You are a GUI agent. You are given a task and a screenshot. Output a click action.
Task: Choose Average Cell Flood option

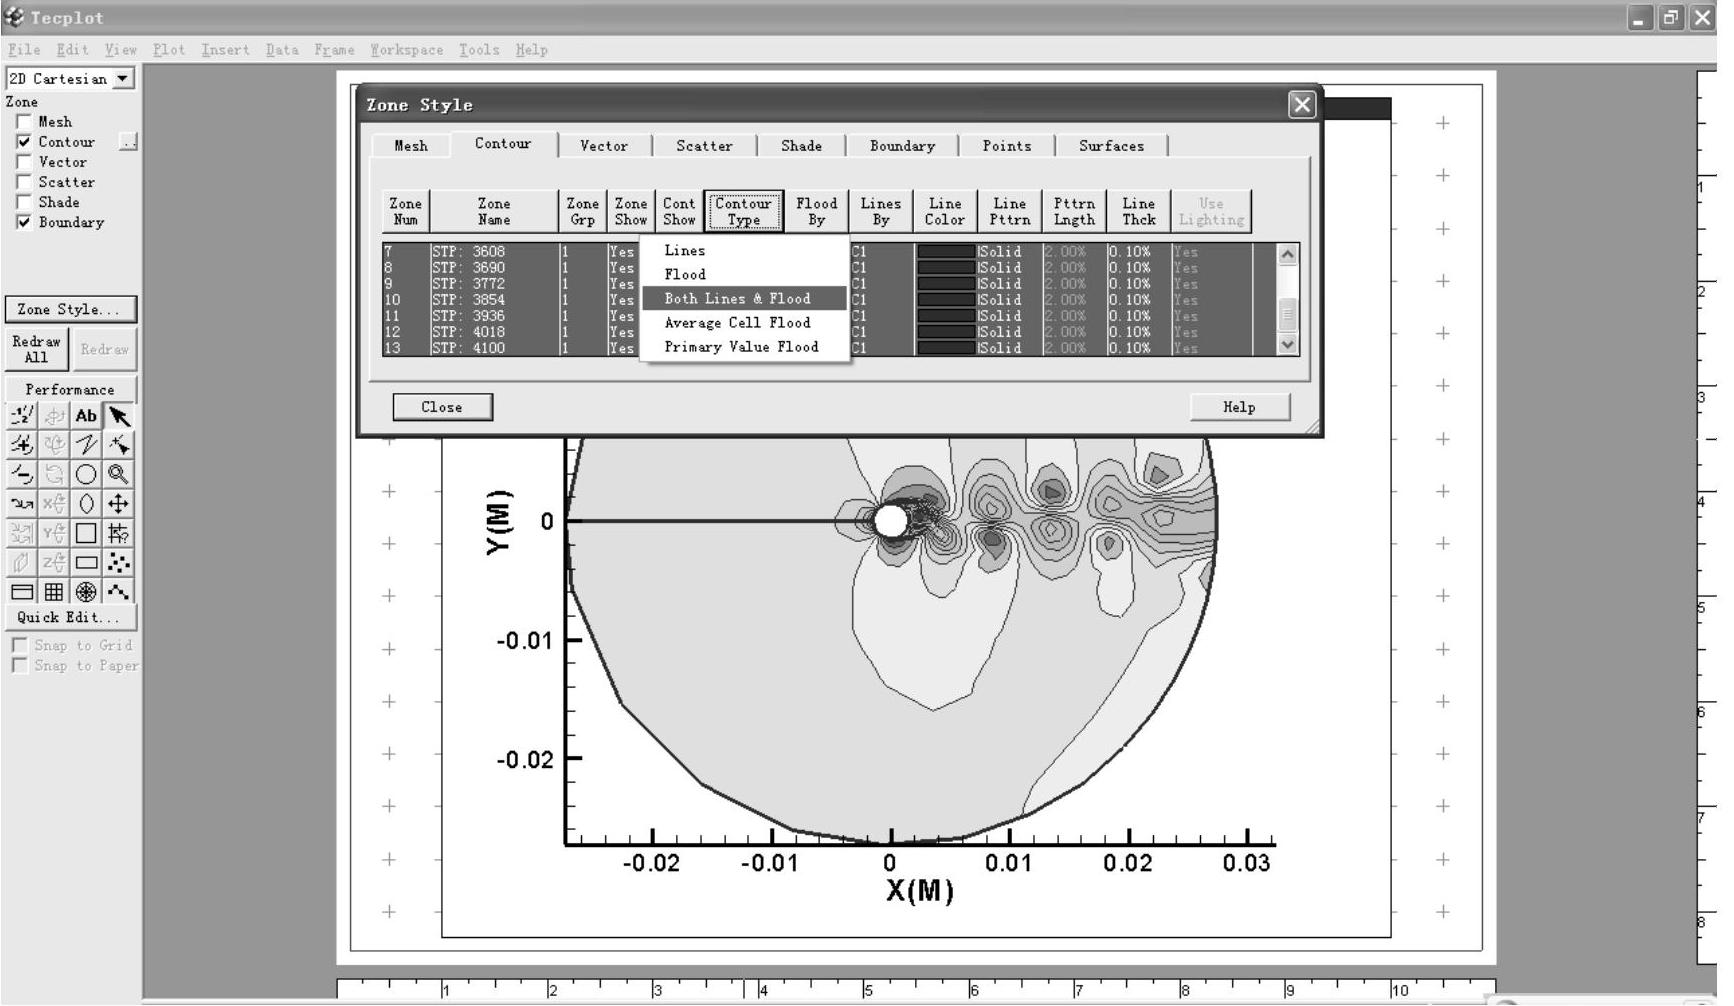(x=744, y=322)
